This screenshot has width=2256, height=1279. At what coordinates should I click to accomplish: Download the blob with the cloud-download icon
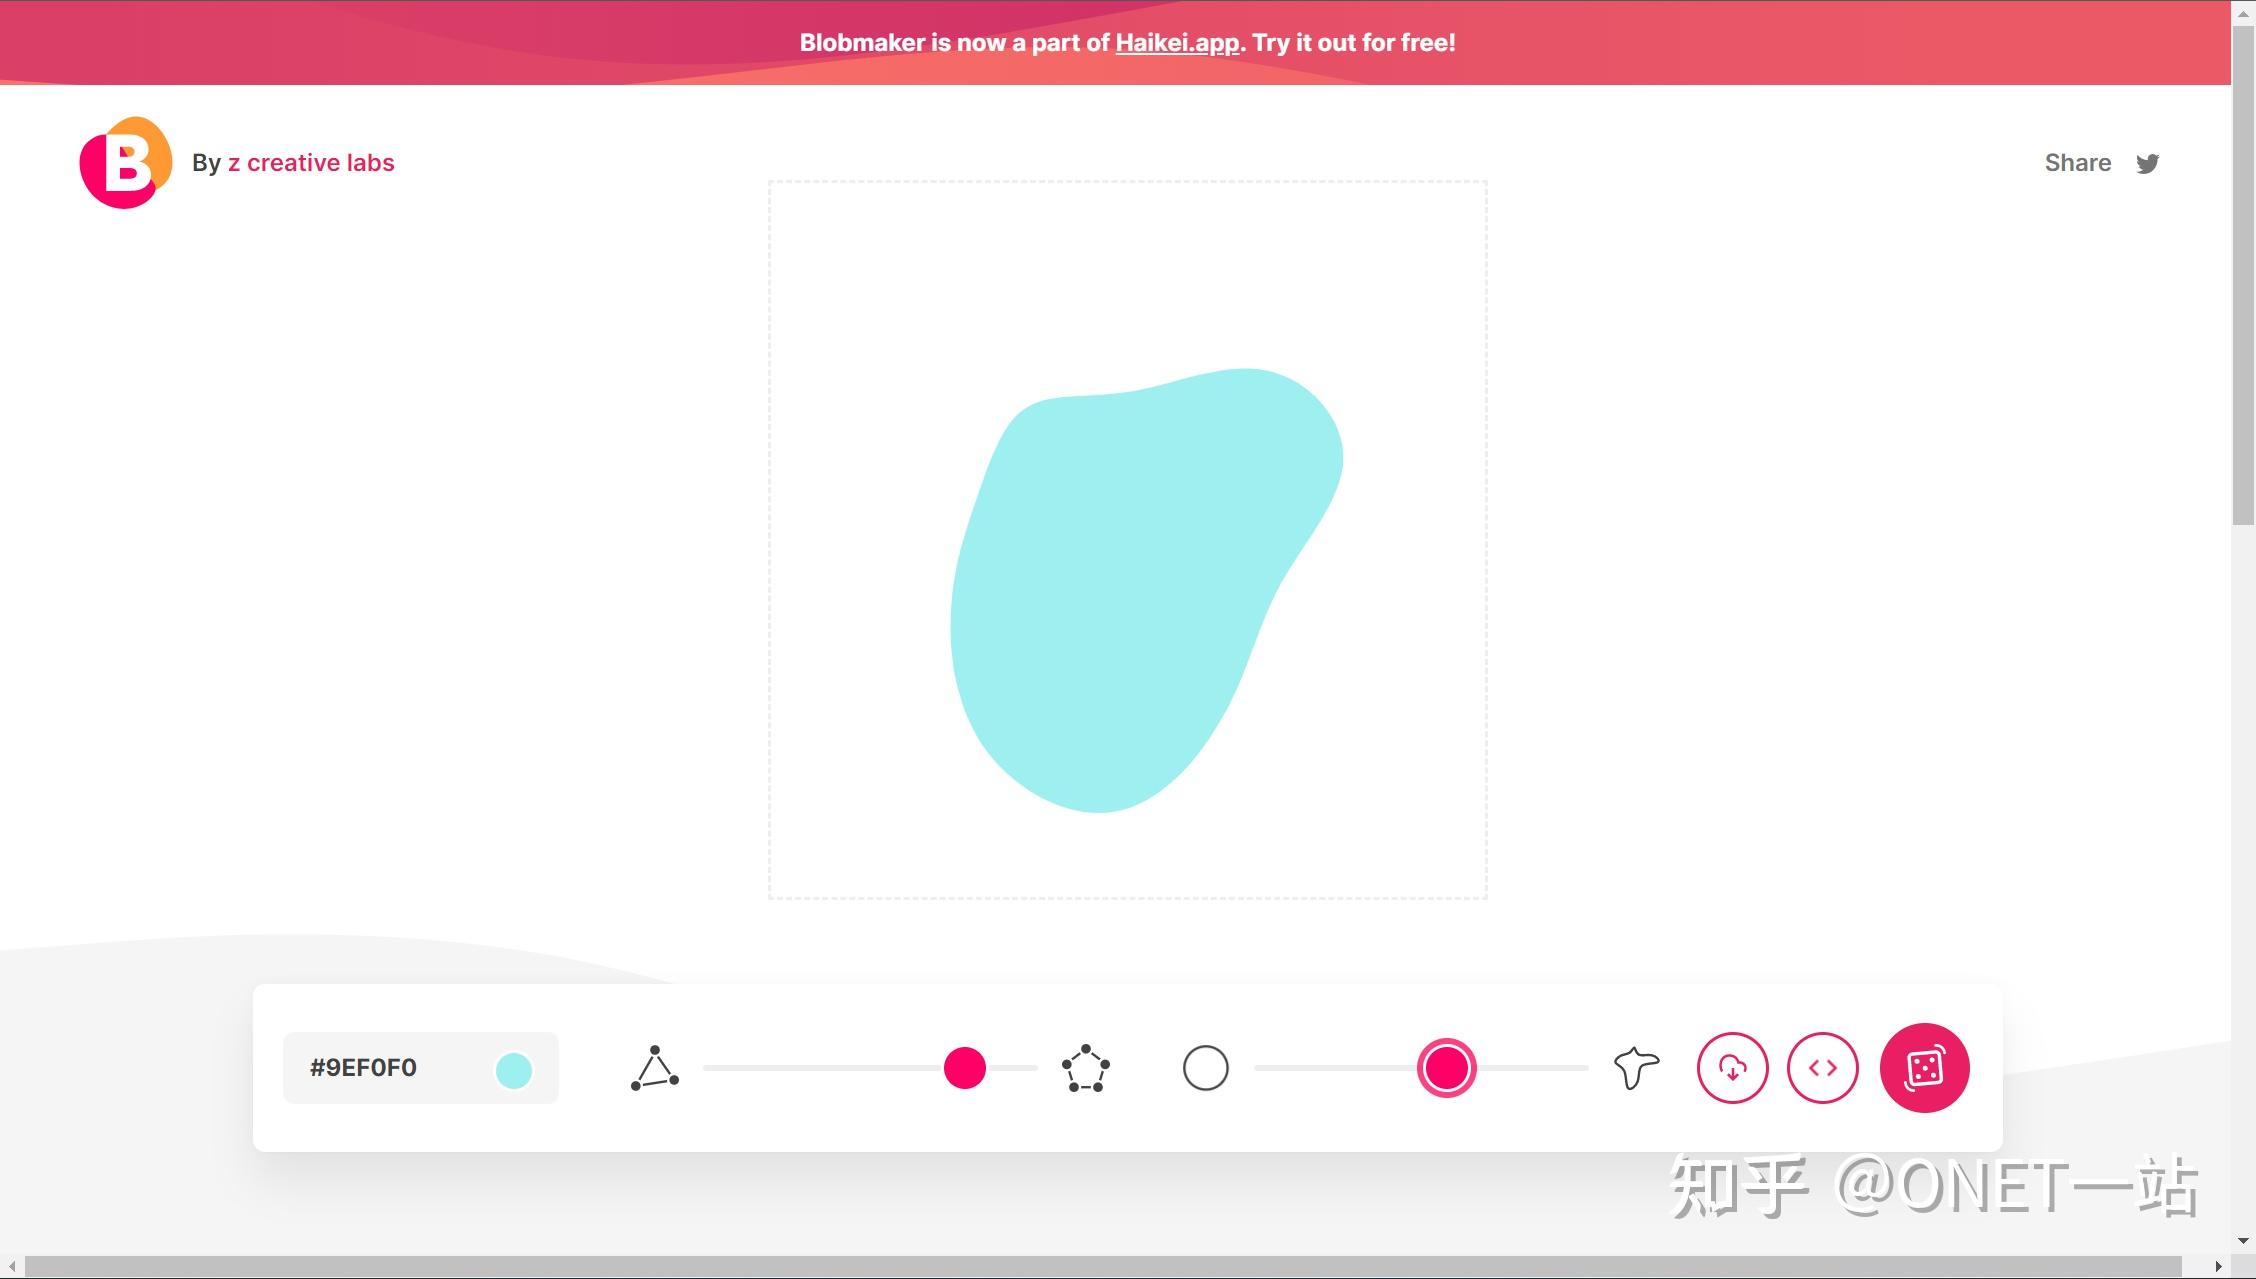[1733, 1068]
